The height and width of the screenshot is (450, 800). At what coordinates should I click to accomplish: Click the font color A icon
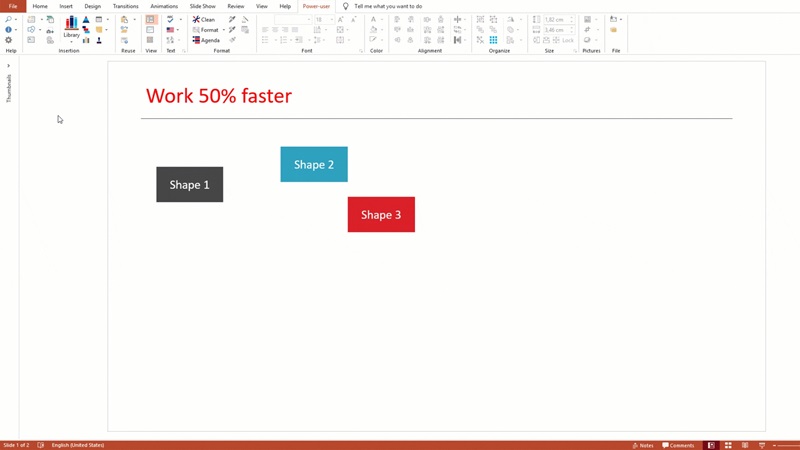(x=373, y=19)
